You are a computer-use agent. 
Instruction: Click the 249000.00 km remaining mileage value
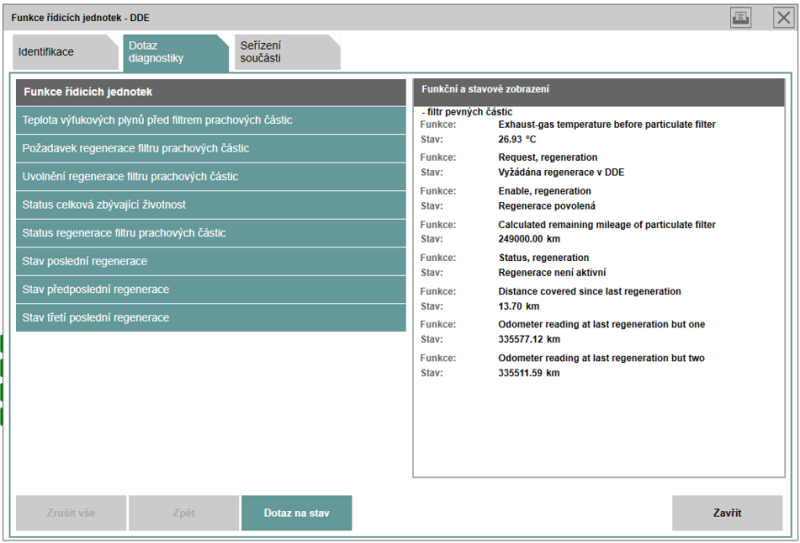[529, 239]
